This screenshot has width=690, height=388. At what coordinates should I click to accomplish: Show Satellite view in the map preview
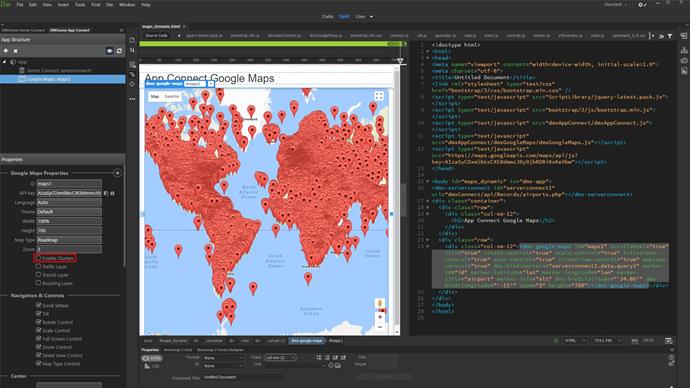pyautogui.click(x=172, y=96)
